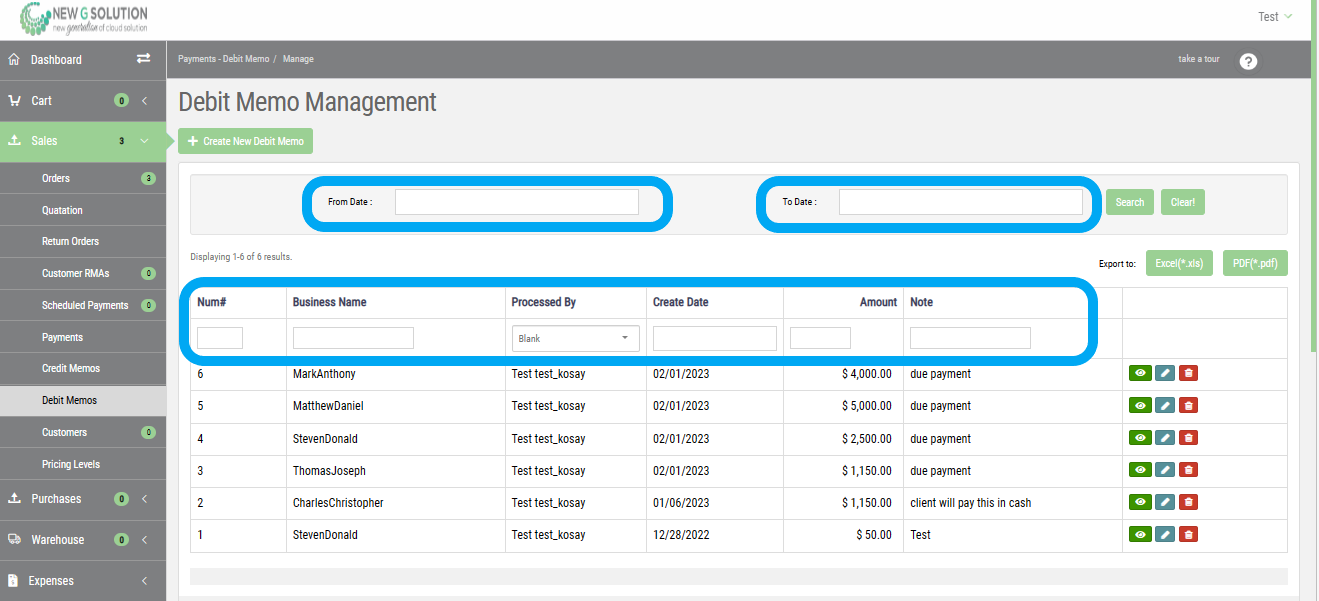Click the edit pencil icon on row 5
Screen dimensions: 1319x601
(x=1164, y=404)
